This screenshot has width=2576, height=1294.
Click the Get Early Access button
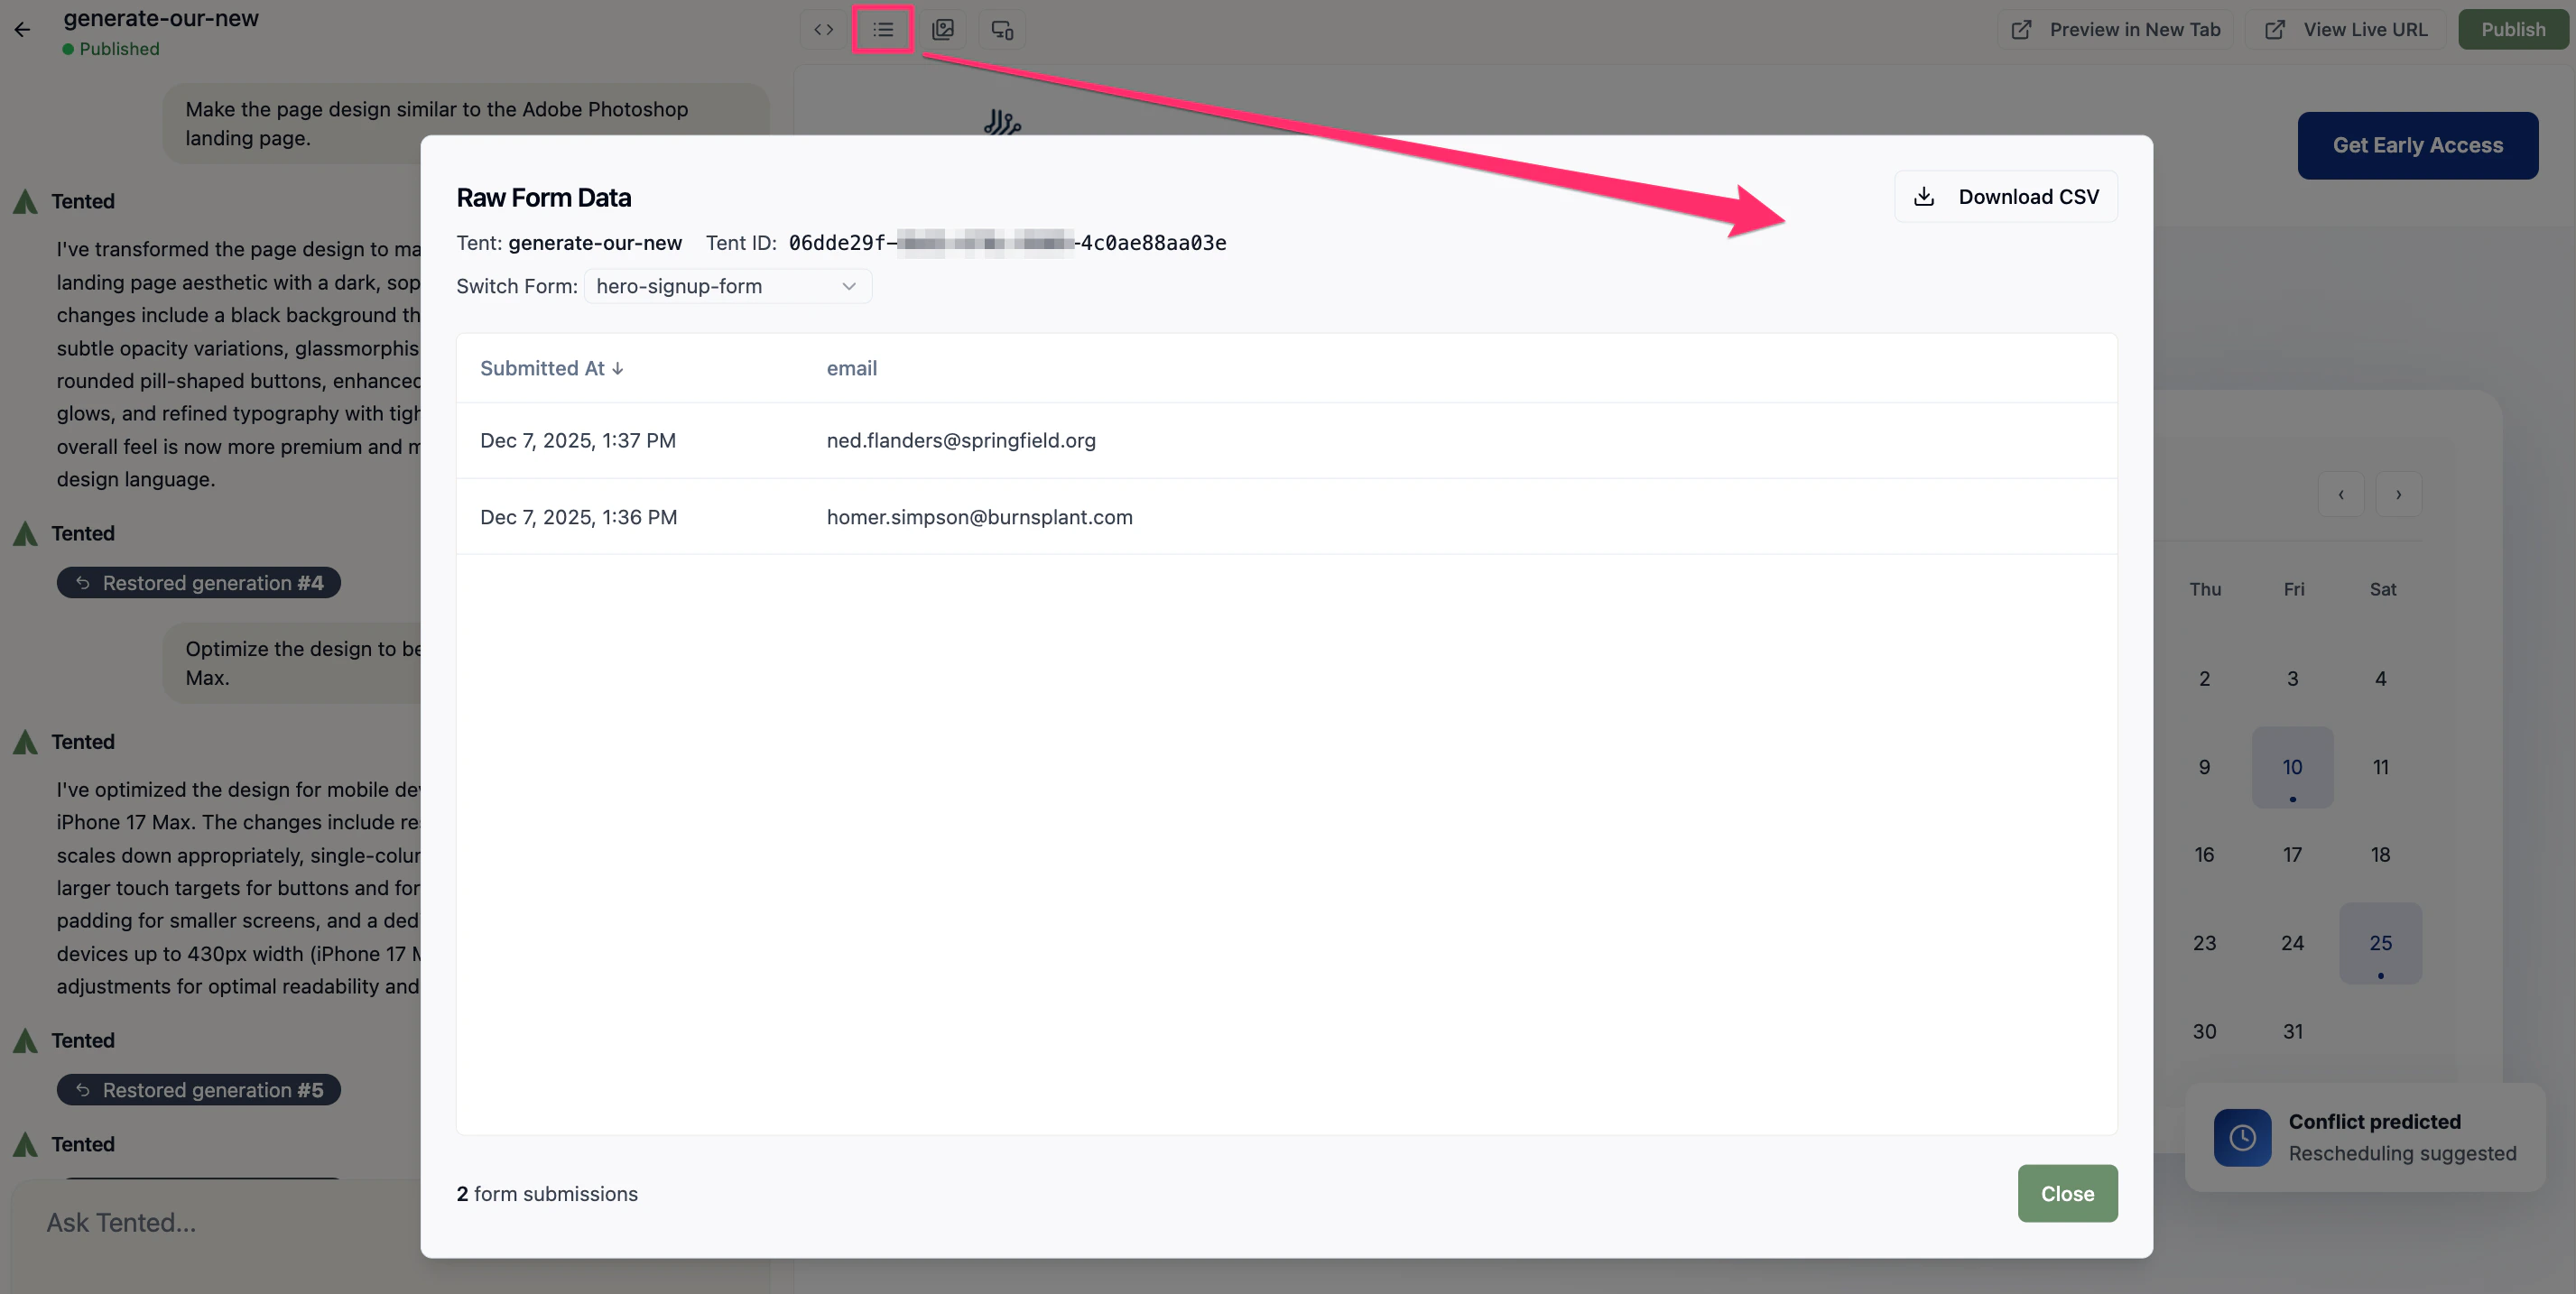pos(2418,145)
